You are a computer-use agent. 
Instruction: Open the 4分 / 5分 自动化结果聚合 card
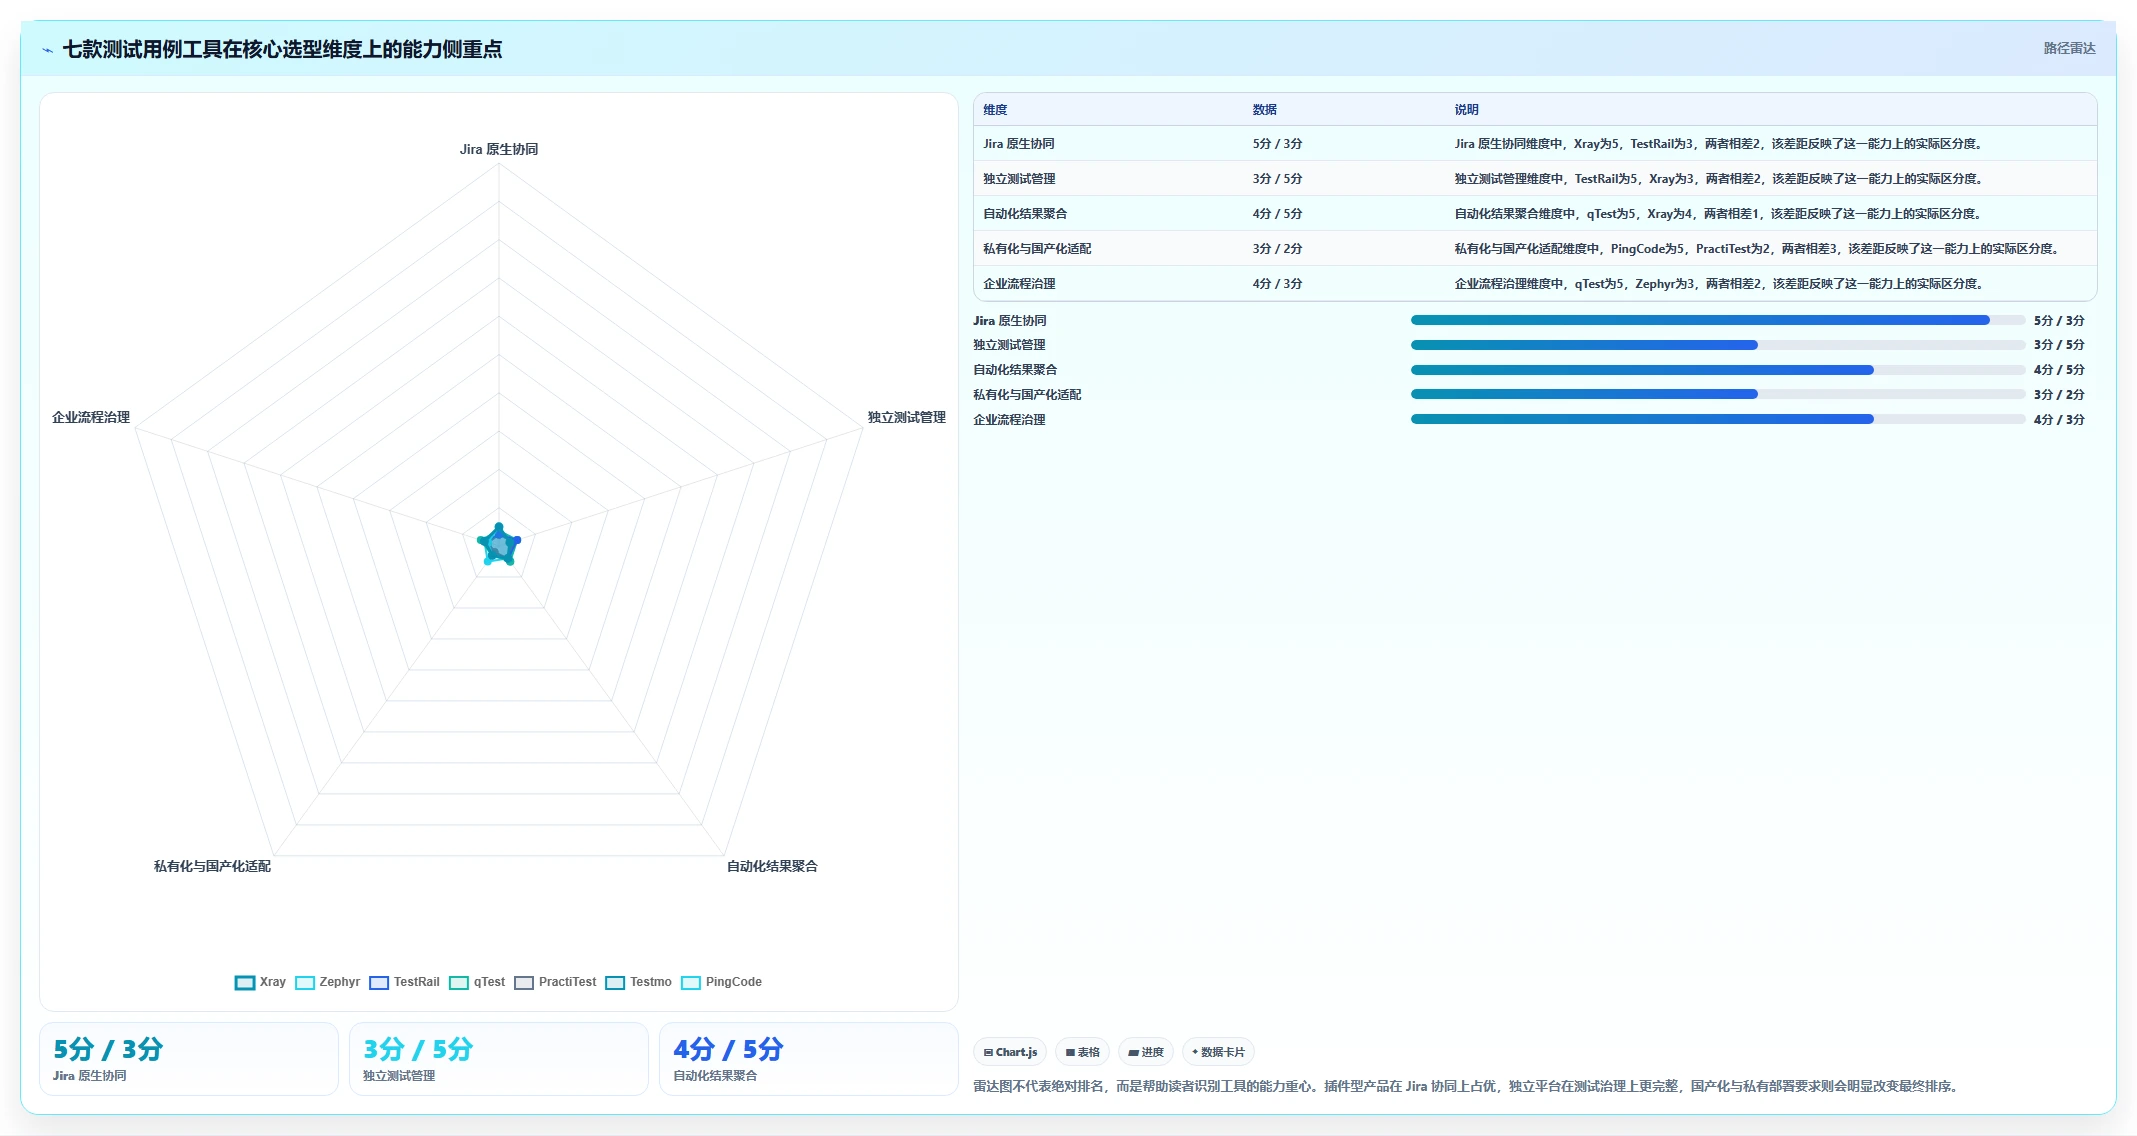pyautogui.click(x=809, y=1059)
